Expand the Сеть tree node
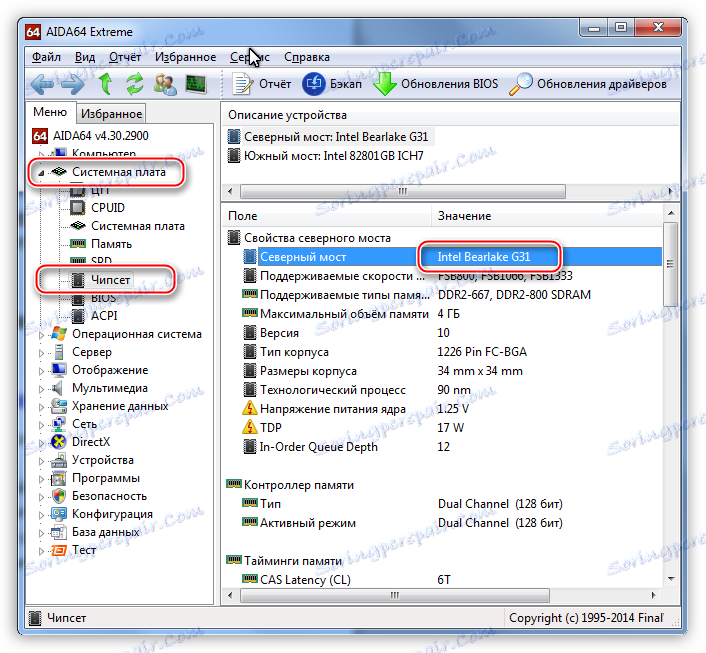Screen dimensions: 706x653 click(x=41, y=425)
